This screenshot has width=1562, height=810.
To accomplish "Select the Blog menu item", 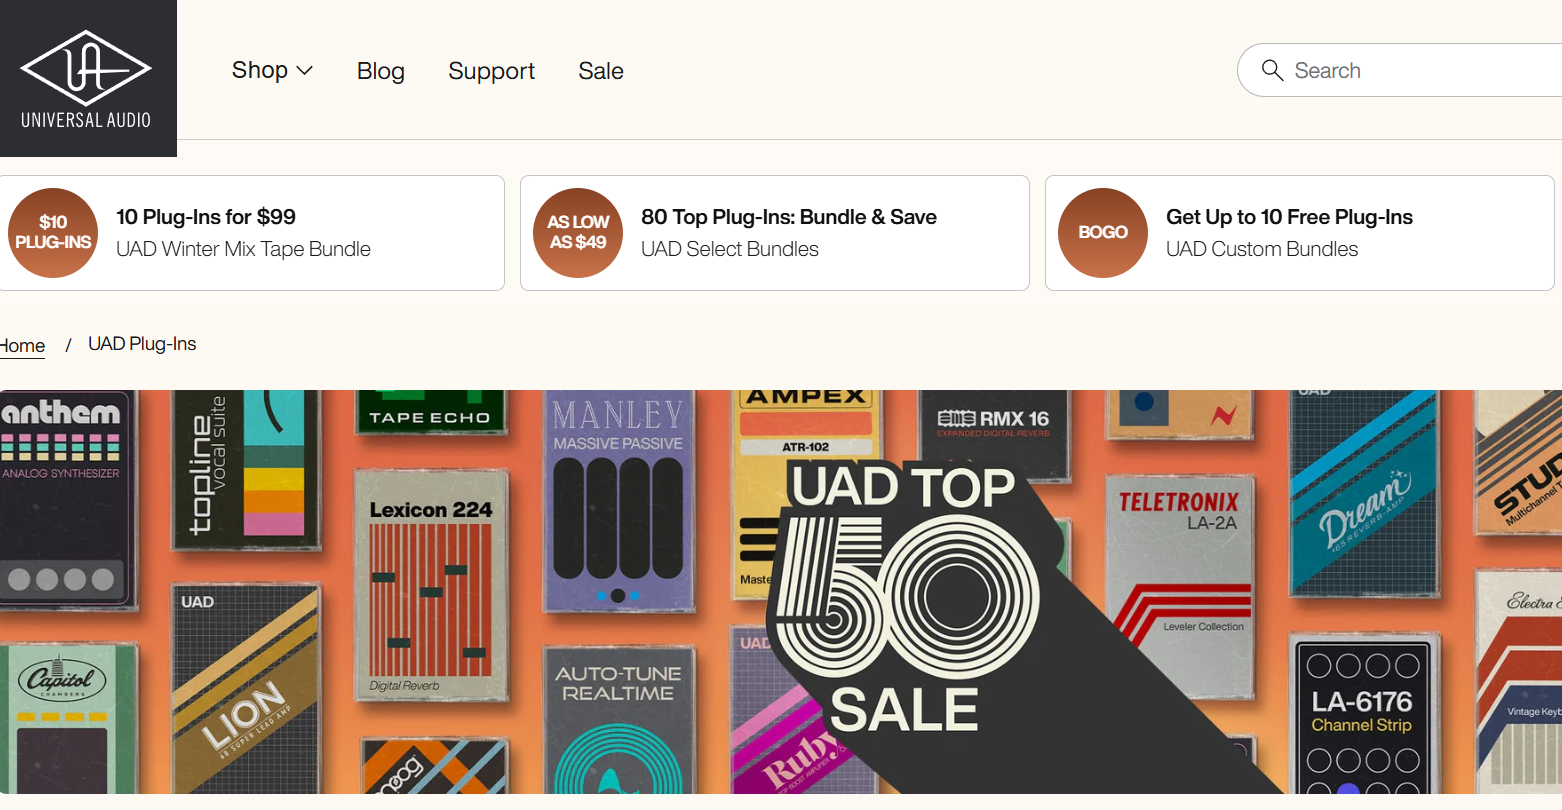I will tap(380, 70).
